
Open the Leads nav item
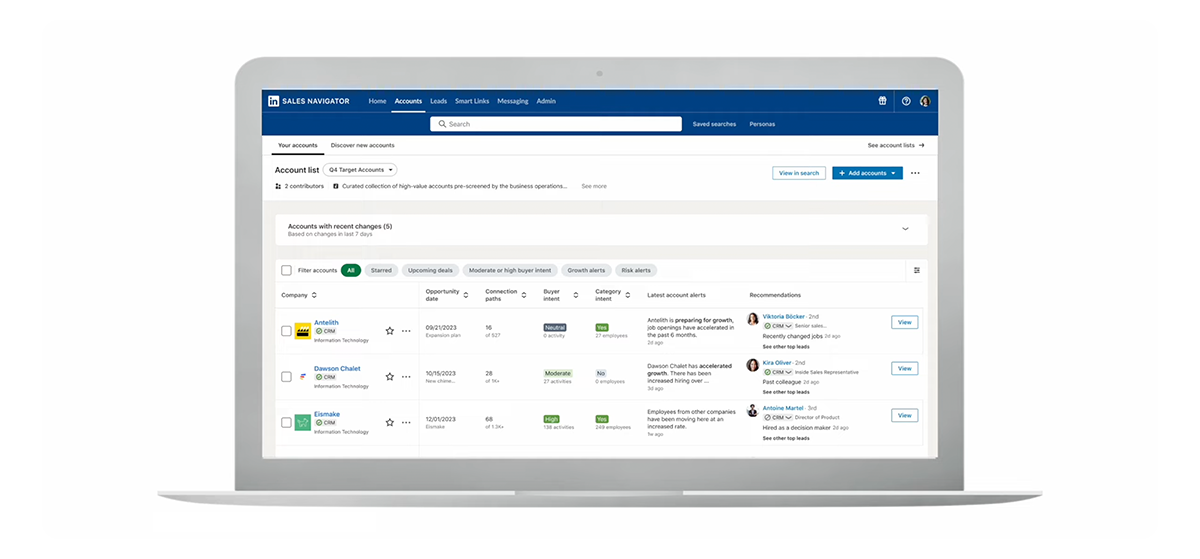point(438,101)
